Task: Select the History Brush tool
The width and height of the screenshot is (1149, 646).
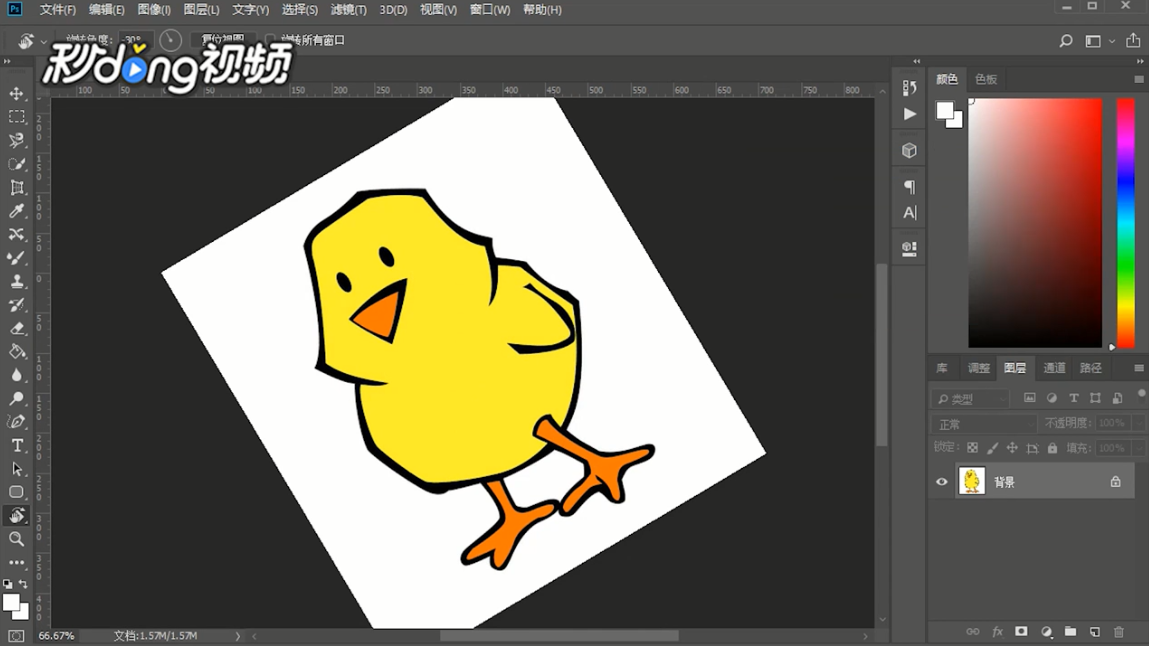Action: click(17, 305)
